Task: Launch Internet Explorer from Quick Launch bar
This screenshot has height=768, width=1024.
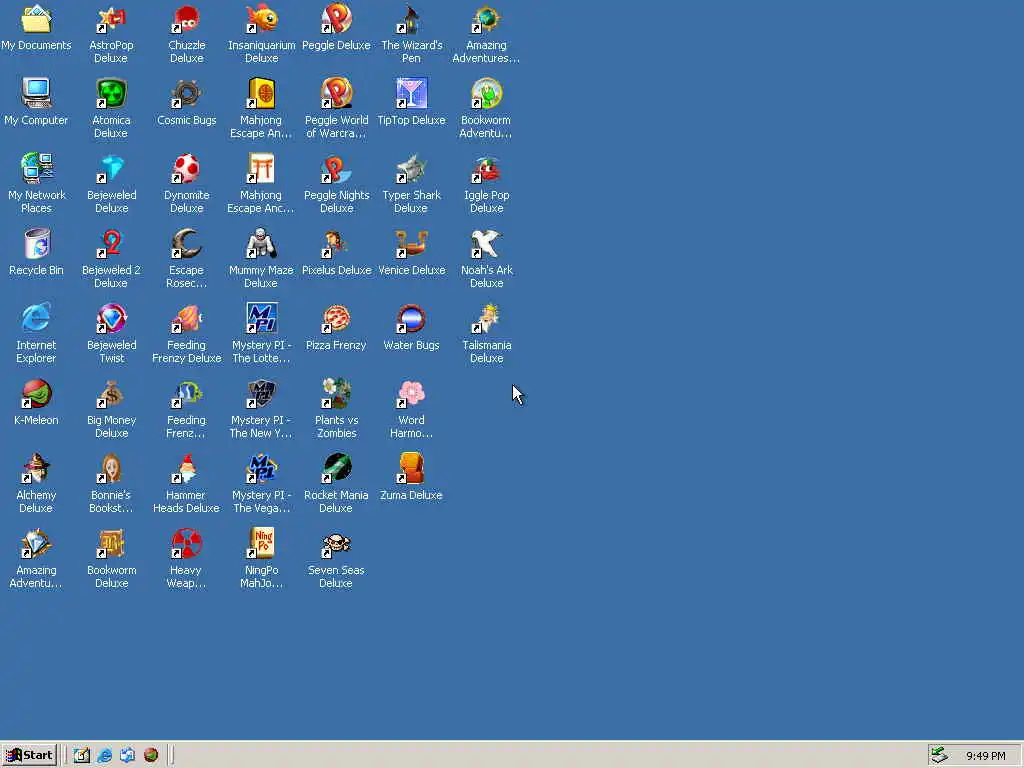Action: tap(104, 755)
